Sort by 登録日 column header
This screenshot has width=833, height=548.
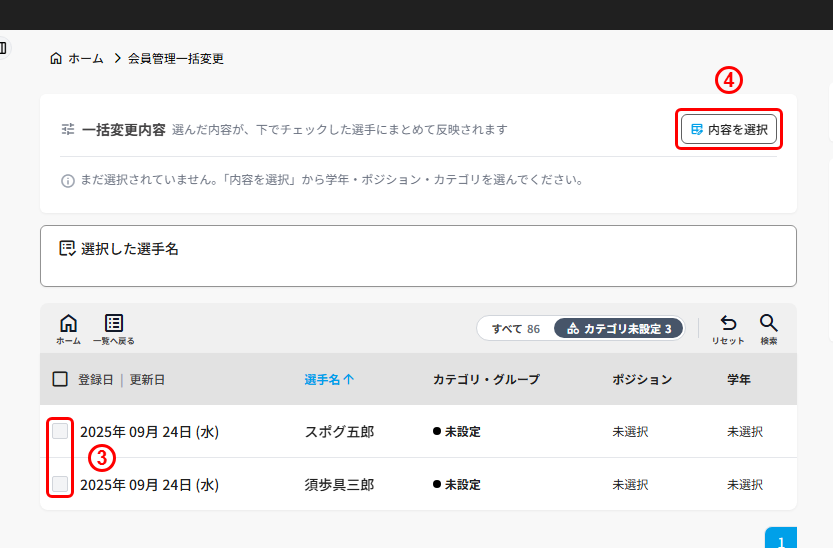[96, 380]
